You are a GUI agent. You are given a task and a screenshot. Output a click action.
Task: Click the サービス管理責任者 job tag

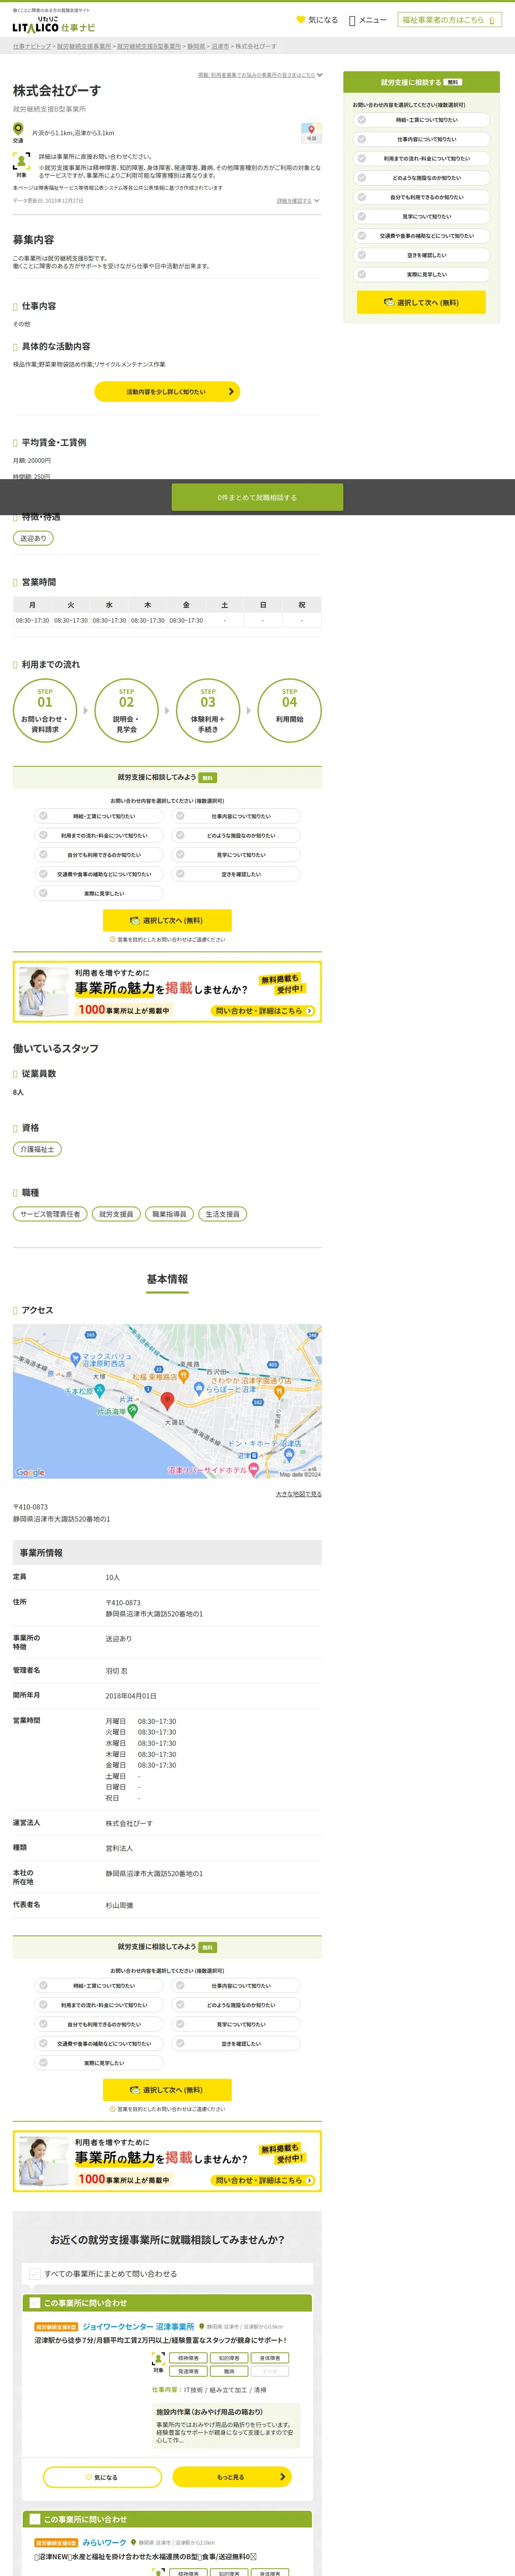click(50, 1214)
